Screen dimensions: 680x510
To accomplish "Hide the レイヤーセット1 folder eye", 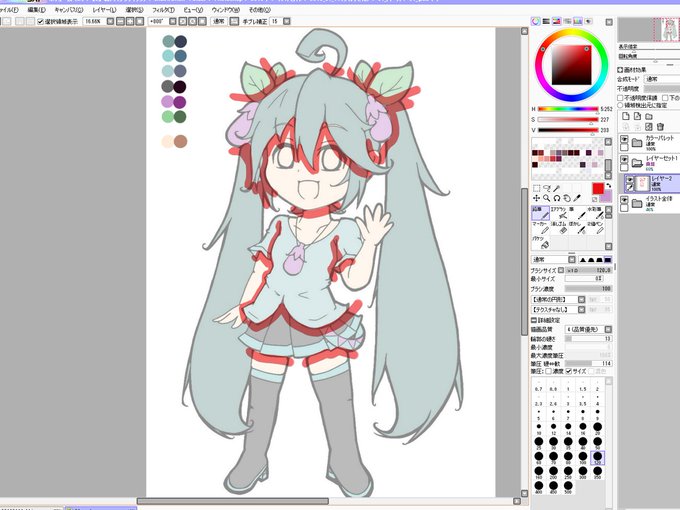I will 624,159.
